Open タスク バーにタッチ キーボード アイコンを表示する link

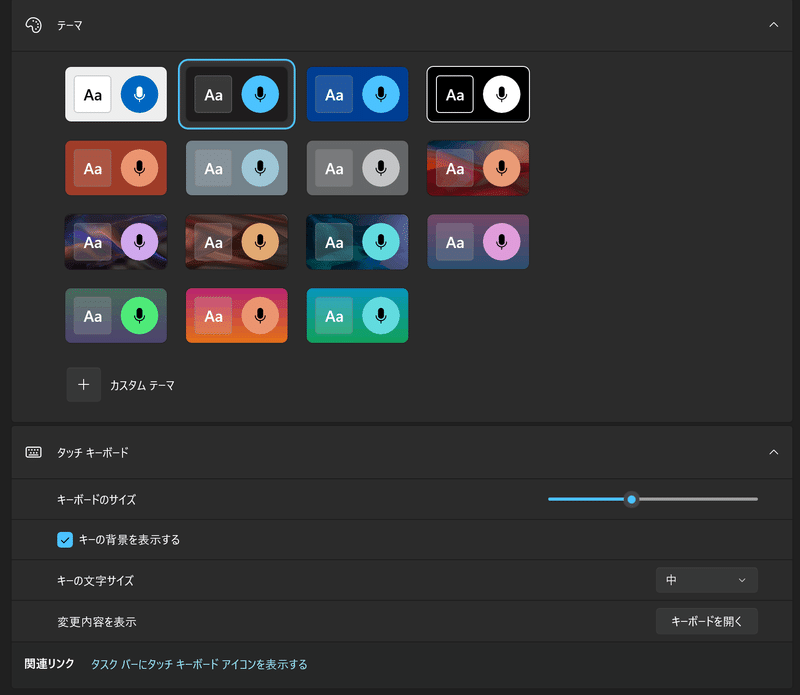199,664
